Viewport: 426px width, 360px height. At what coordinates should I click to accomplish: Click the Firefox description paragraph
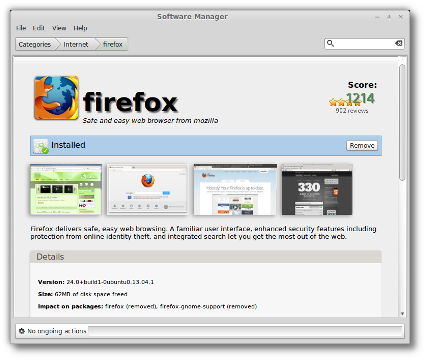[x=203, y=233]
